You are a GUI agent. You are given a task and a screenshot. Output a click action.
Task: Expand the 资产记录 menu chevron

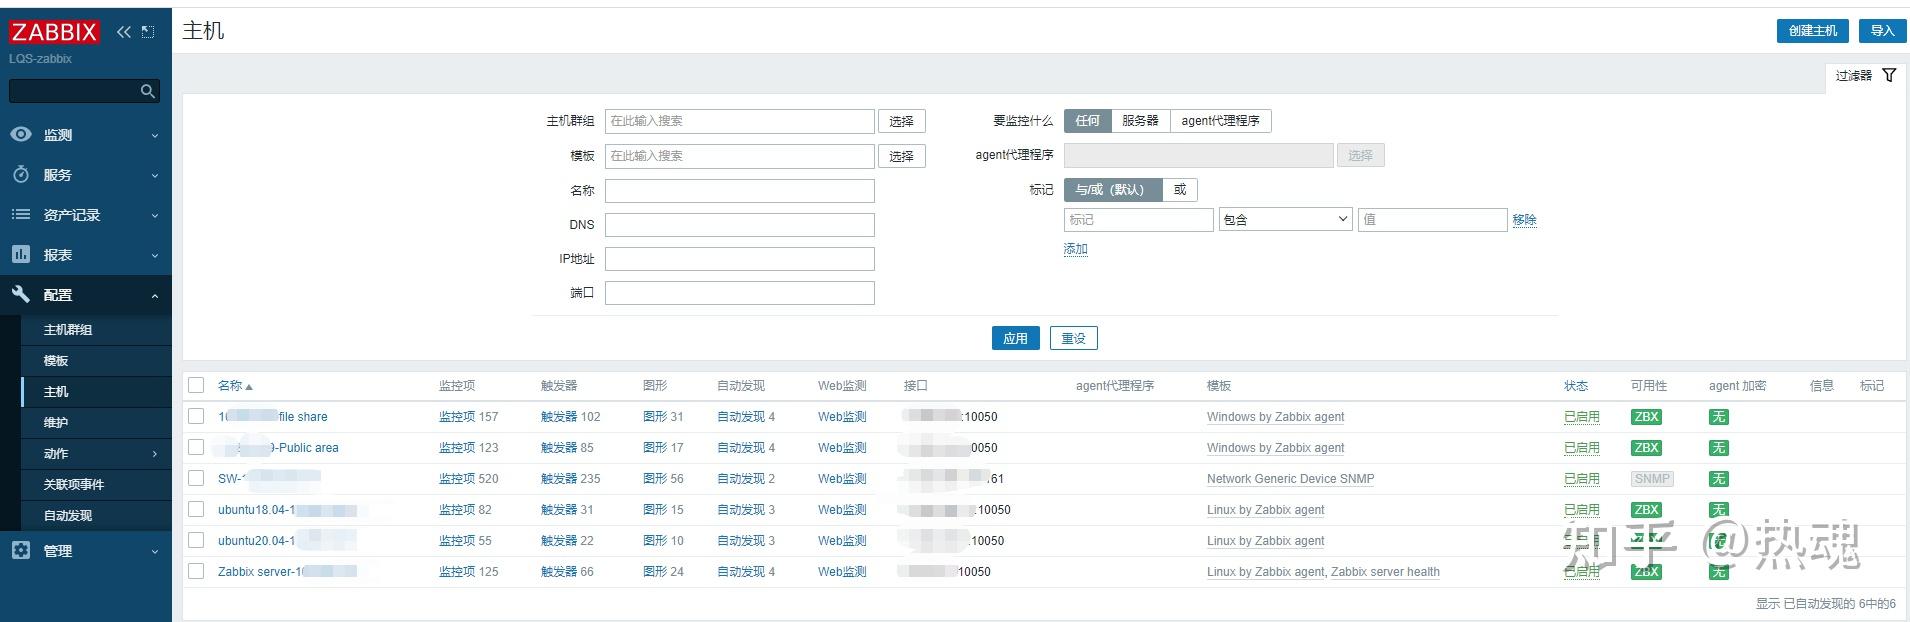click(155, 215)
